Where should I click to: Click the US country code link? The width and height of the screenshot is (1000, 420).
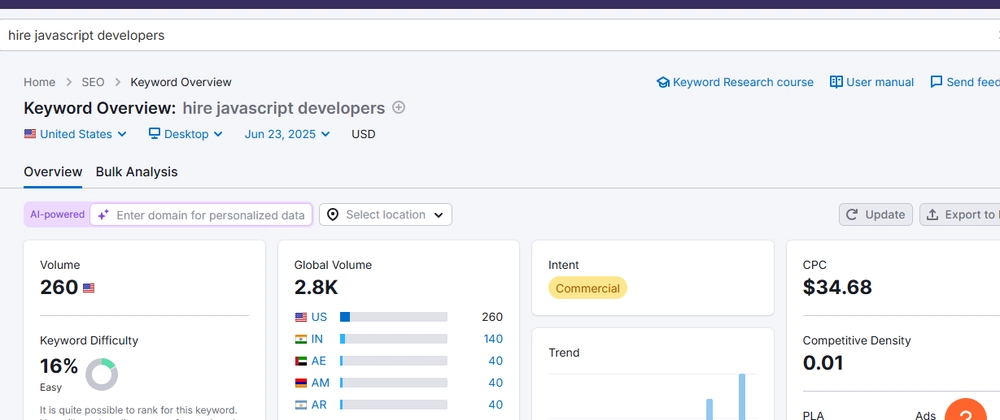320,317
